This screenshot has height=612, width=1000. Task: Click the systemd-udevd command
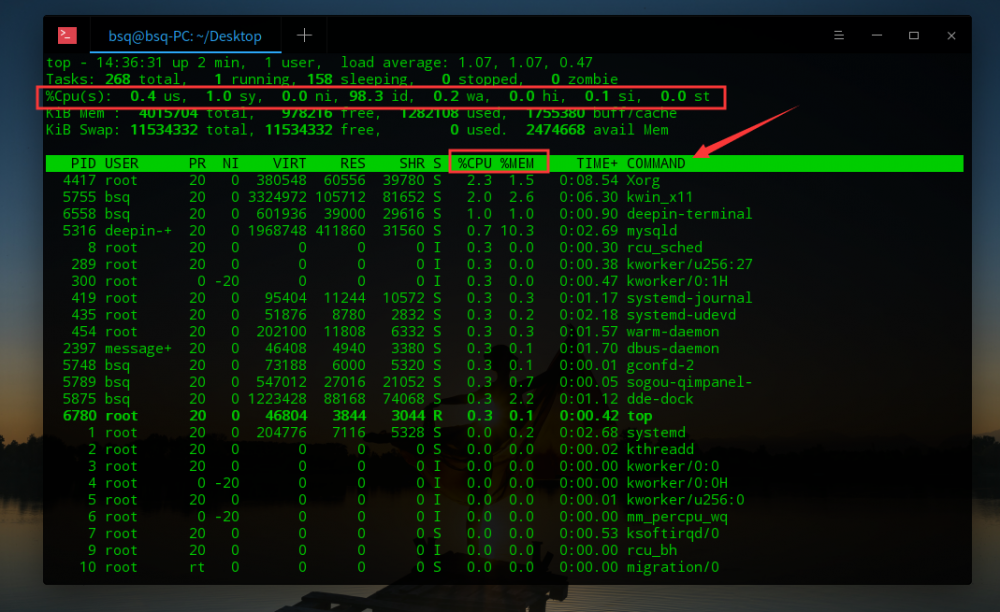click(x=681, y=315)
